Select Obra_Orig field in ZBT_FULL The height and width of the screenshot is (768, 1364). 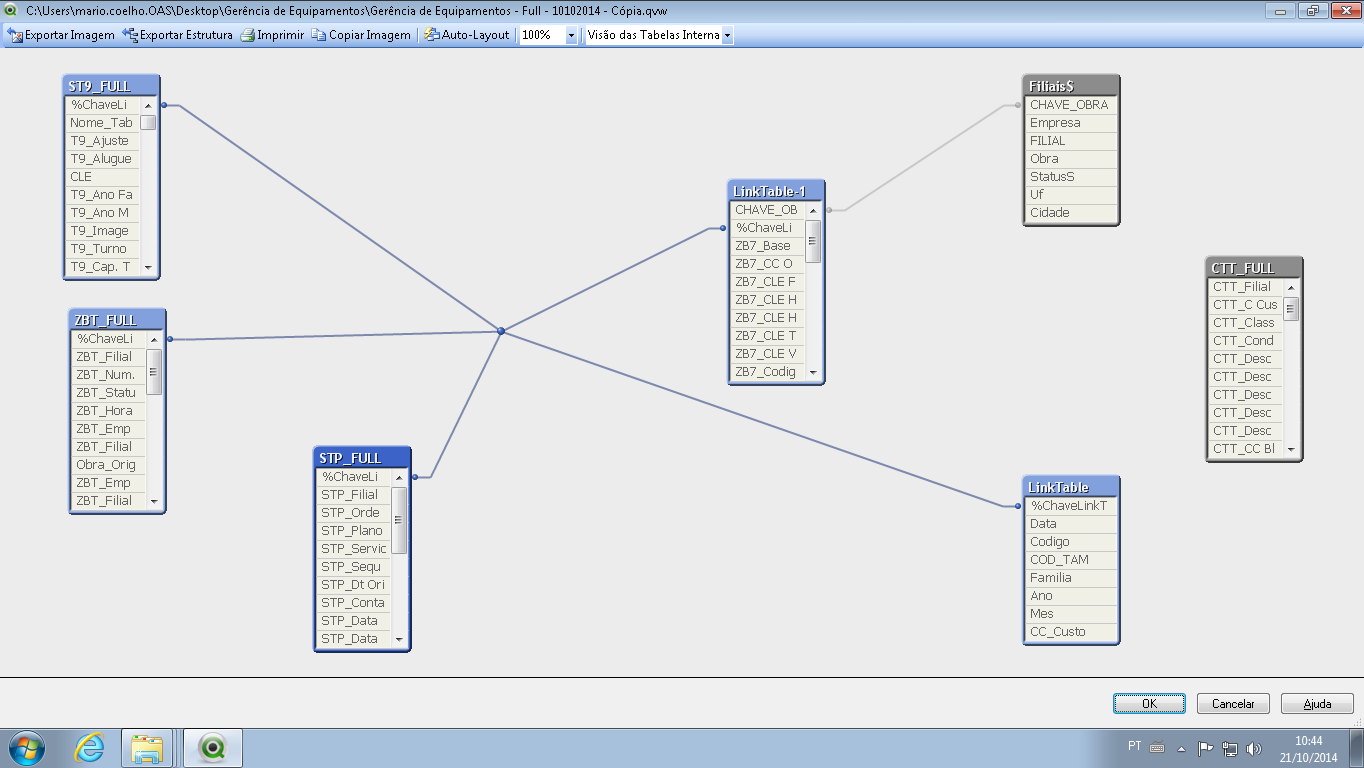(108, 465)
